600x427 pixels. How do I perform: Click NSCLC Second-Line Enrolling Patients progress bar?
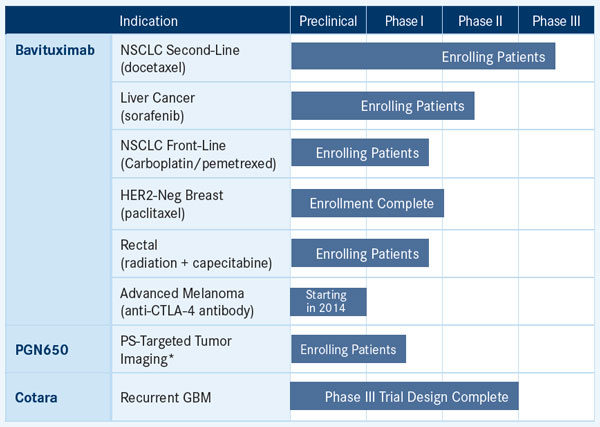pos(423,56)
